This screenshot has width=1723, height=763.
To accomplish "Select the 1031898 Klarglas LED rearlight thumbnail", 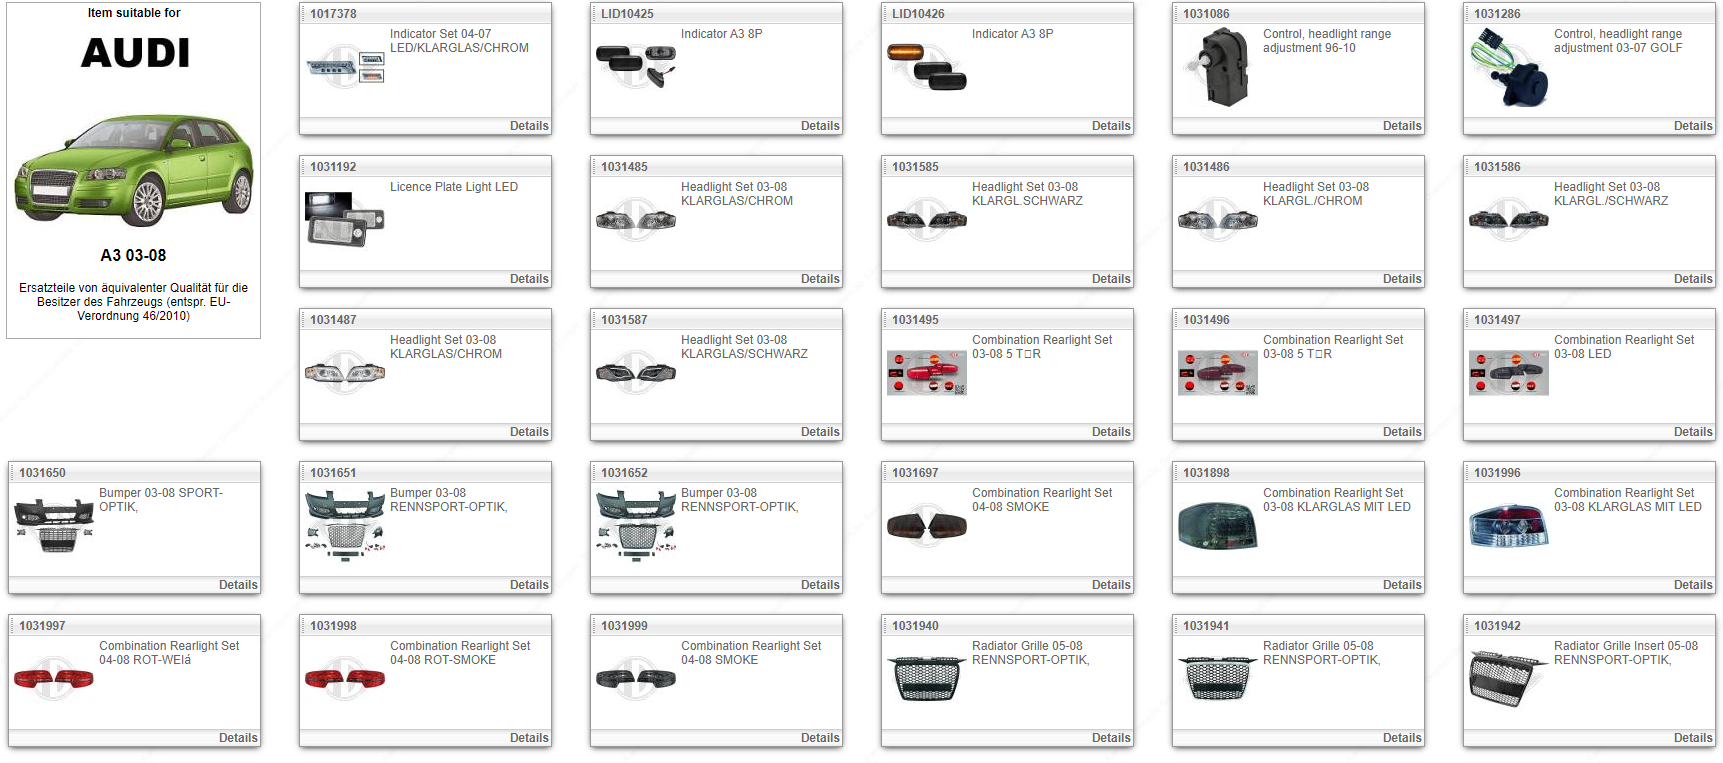I will [1218, 525].
